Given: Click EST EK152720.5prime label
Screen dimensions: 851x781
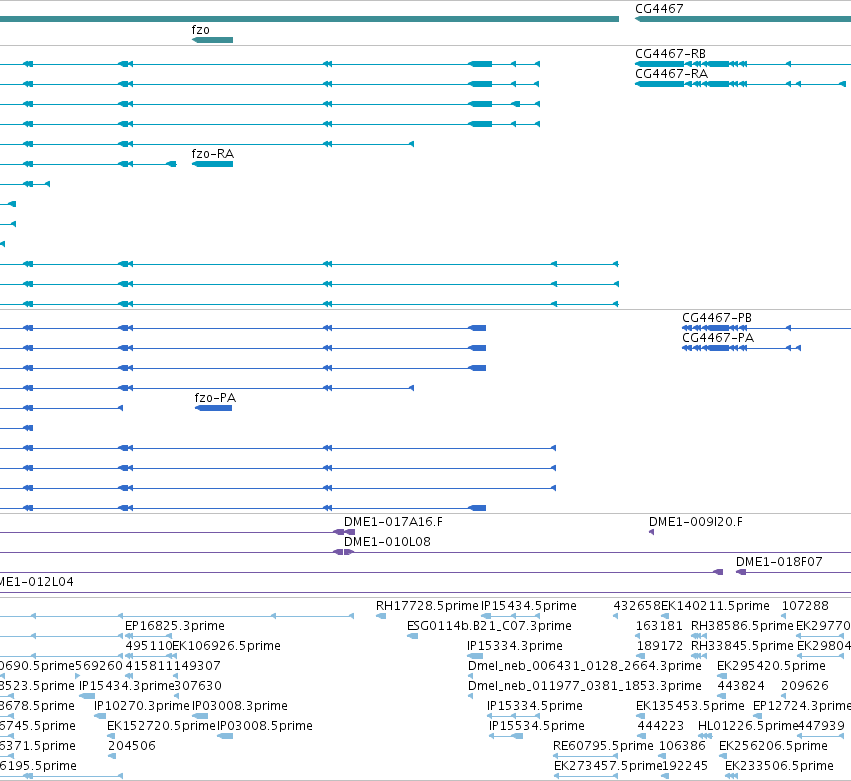Looking at the screenshot, I should coord(161,726).
